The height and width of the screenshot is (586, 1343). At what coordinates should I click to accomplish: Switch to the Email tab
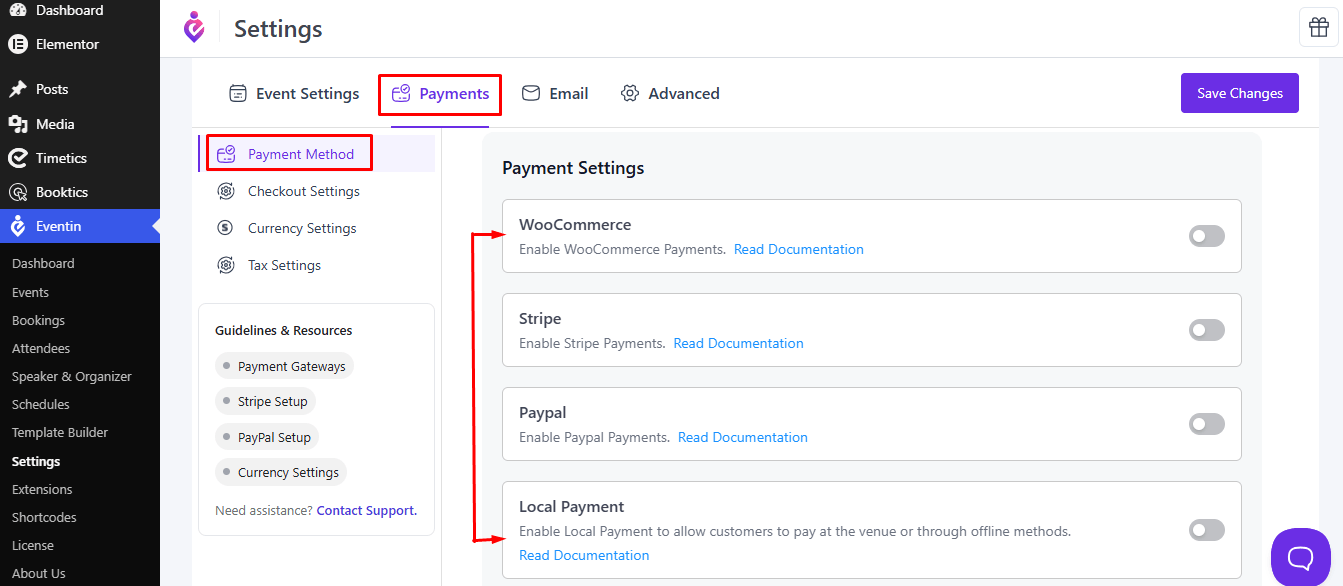pyautogui.click(x=555, y=93)
